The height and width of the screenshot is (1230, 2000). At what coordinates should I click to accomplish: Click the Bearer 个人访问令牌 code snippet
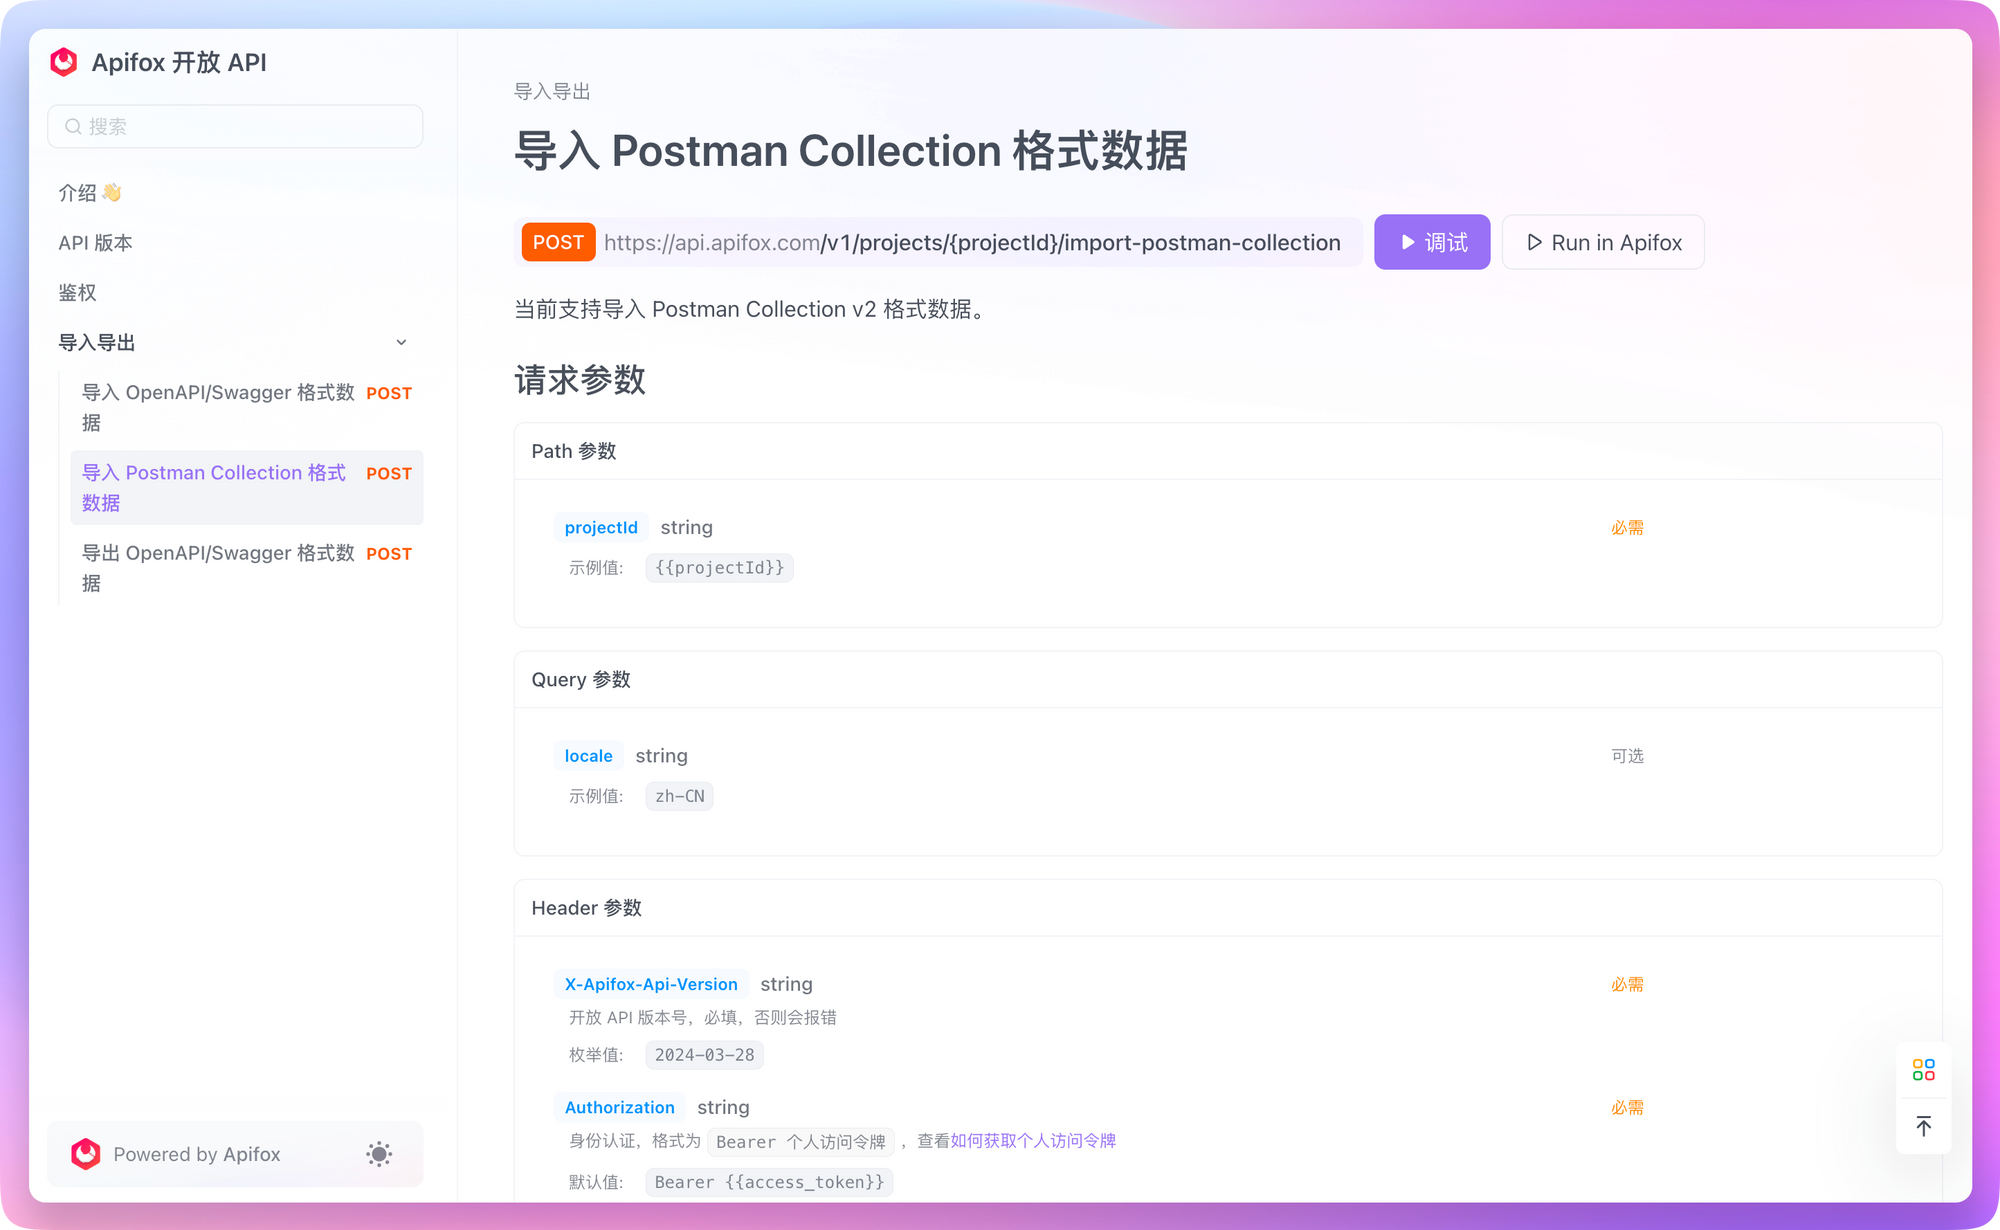point(801,1142)
